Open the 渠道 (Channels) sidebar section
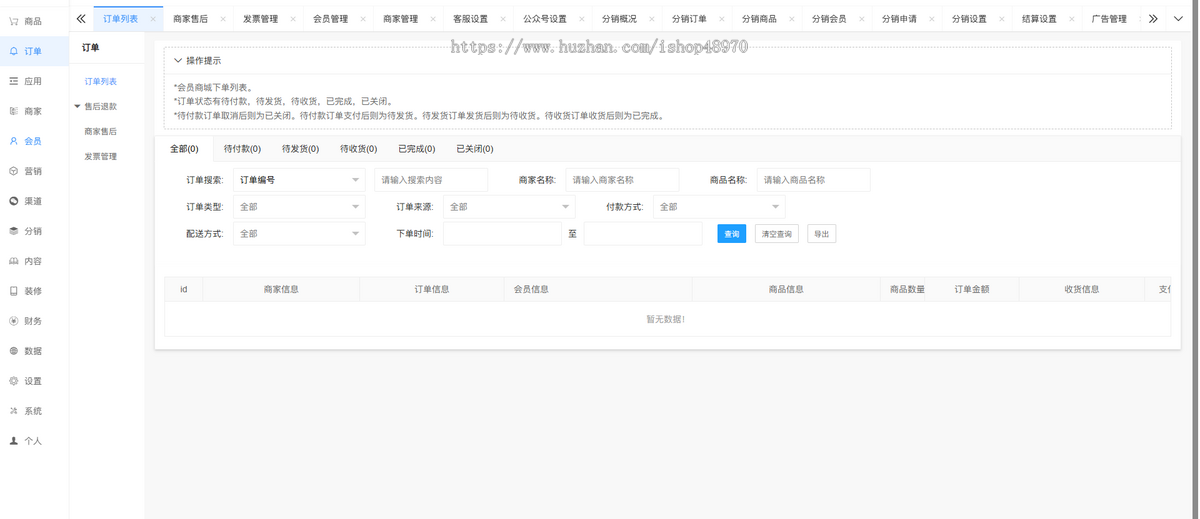Screen dimensions: 1200x519 [33, 201]
